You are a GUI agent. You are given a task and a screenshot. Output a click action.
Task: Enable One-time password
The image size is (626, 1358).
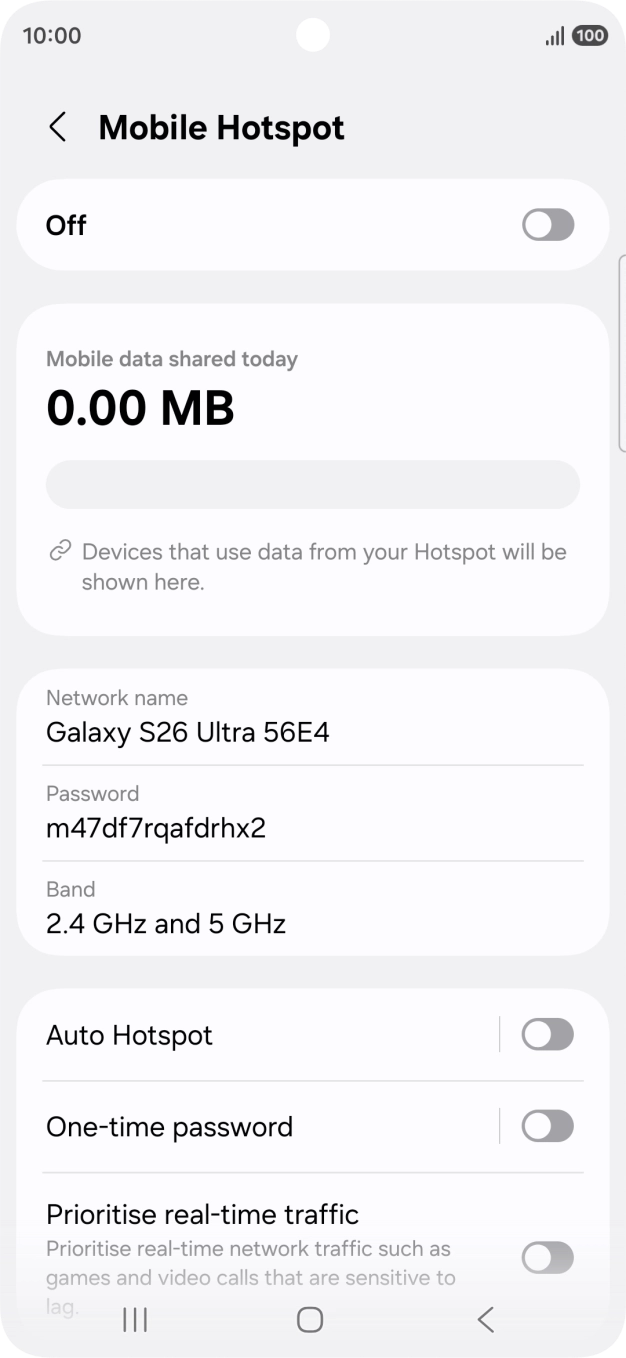[547, 1126]
